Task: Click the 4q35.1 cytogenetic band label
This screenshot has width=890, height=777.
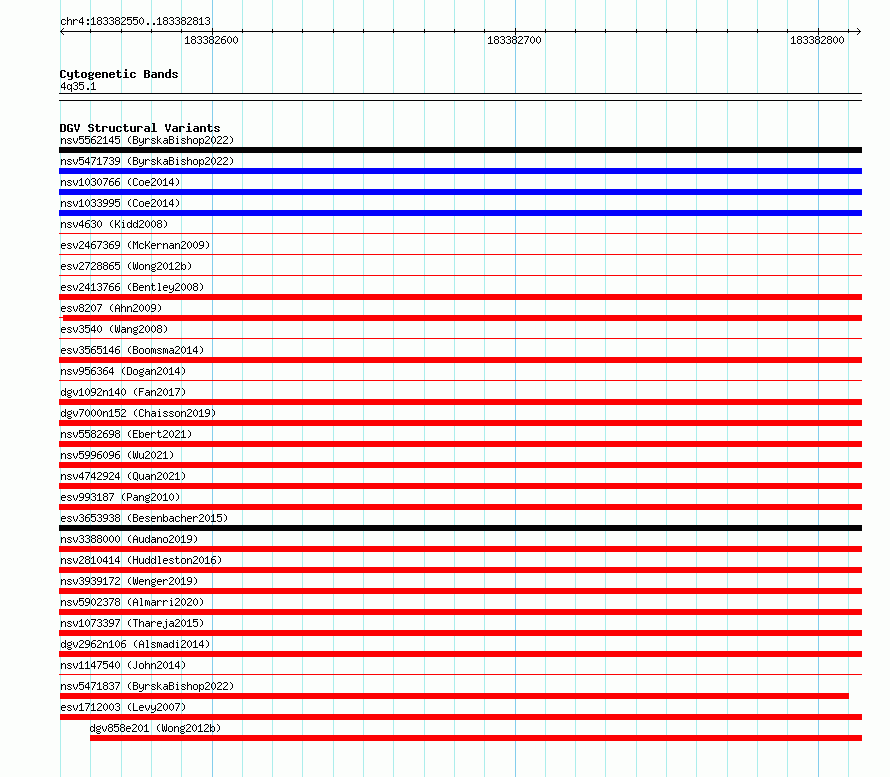Action: [78, 86]
